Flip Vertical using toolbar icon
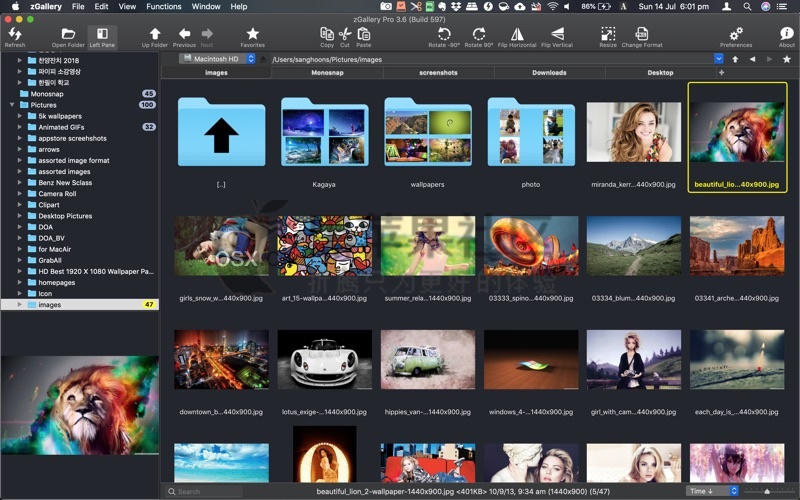 (x=557, y=37)
